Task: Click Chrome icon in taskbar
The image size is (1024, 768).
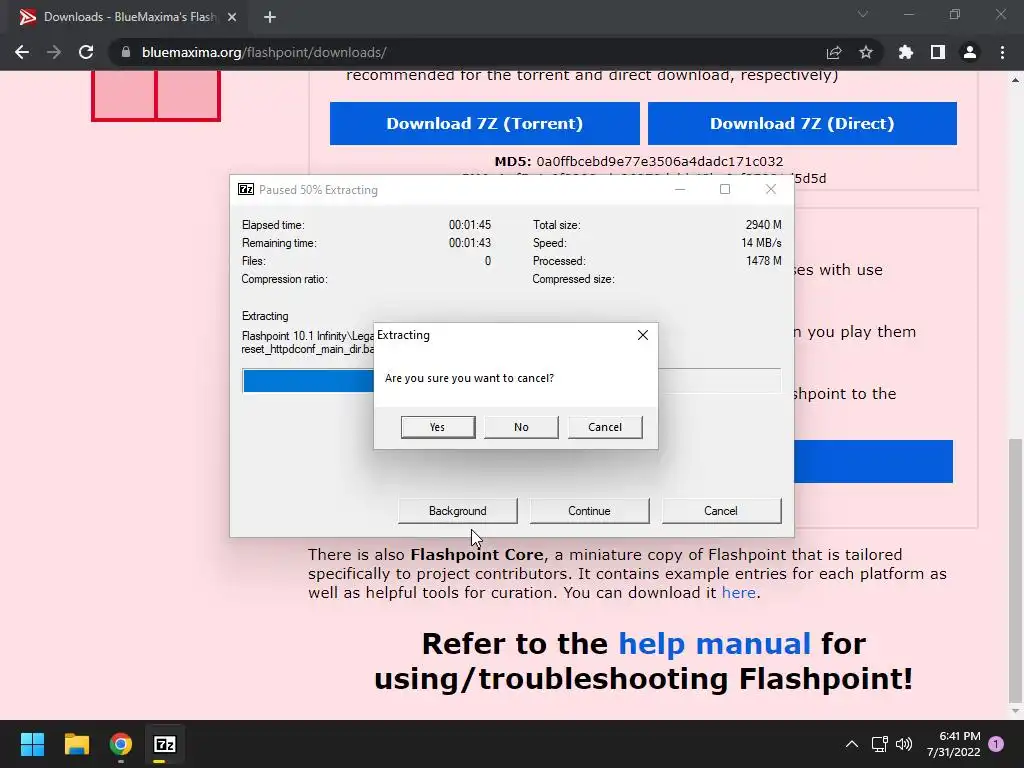Action: (121, 744)
